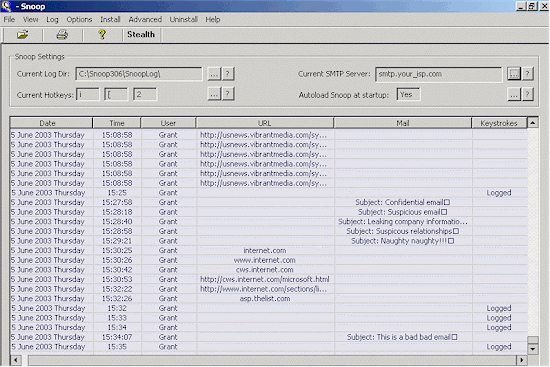Click help button next to SMTP Server
The image size is (550, 367).
(528, 74)
